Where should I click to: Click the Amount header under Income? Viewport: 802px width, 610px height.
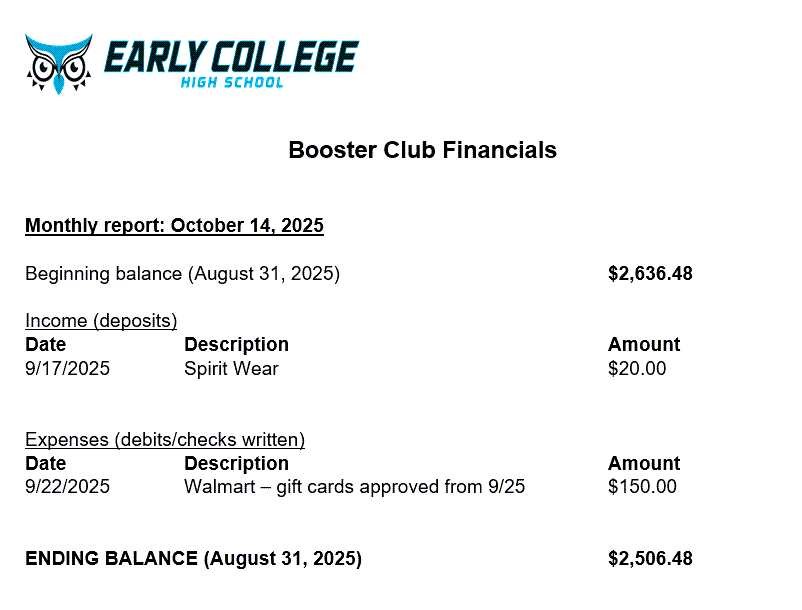[x=643, y=345]
